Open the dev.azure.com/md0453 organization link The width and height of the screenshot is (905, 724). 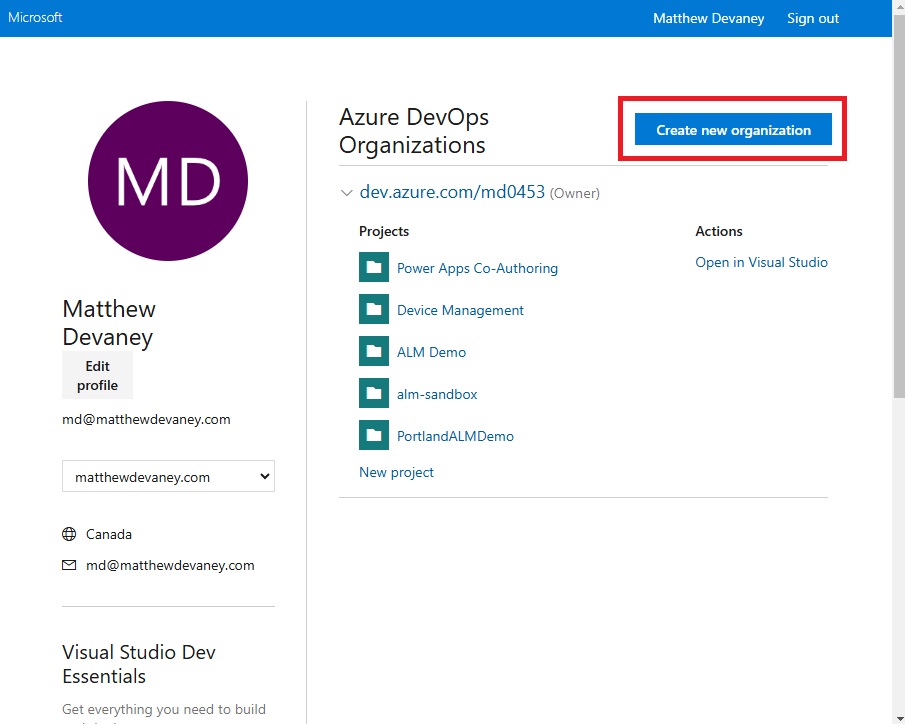click(x=452, y=192)
